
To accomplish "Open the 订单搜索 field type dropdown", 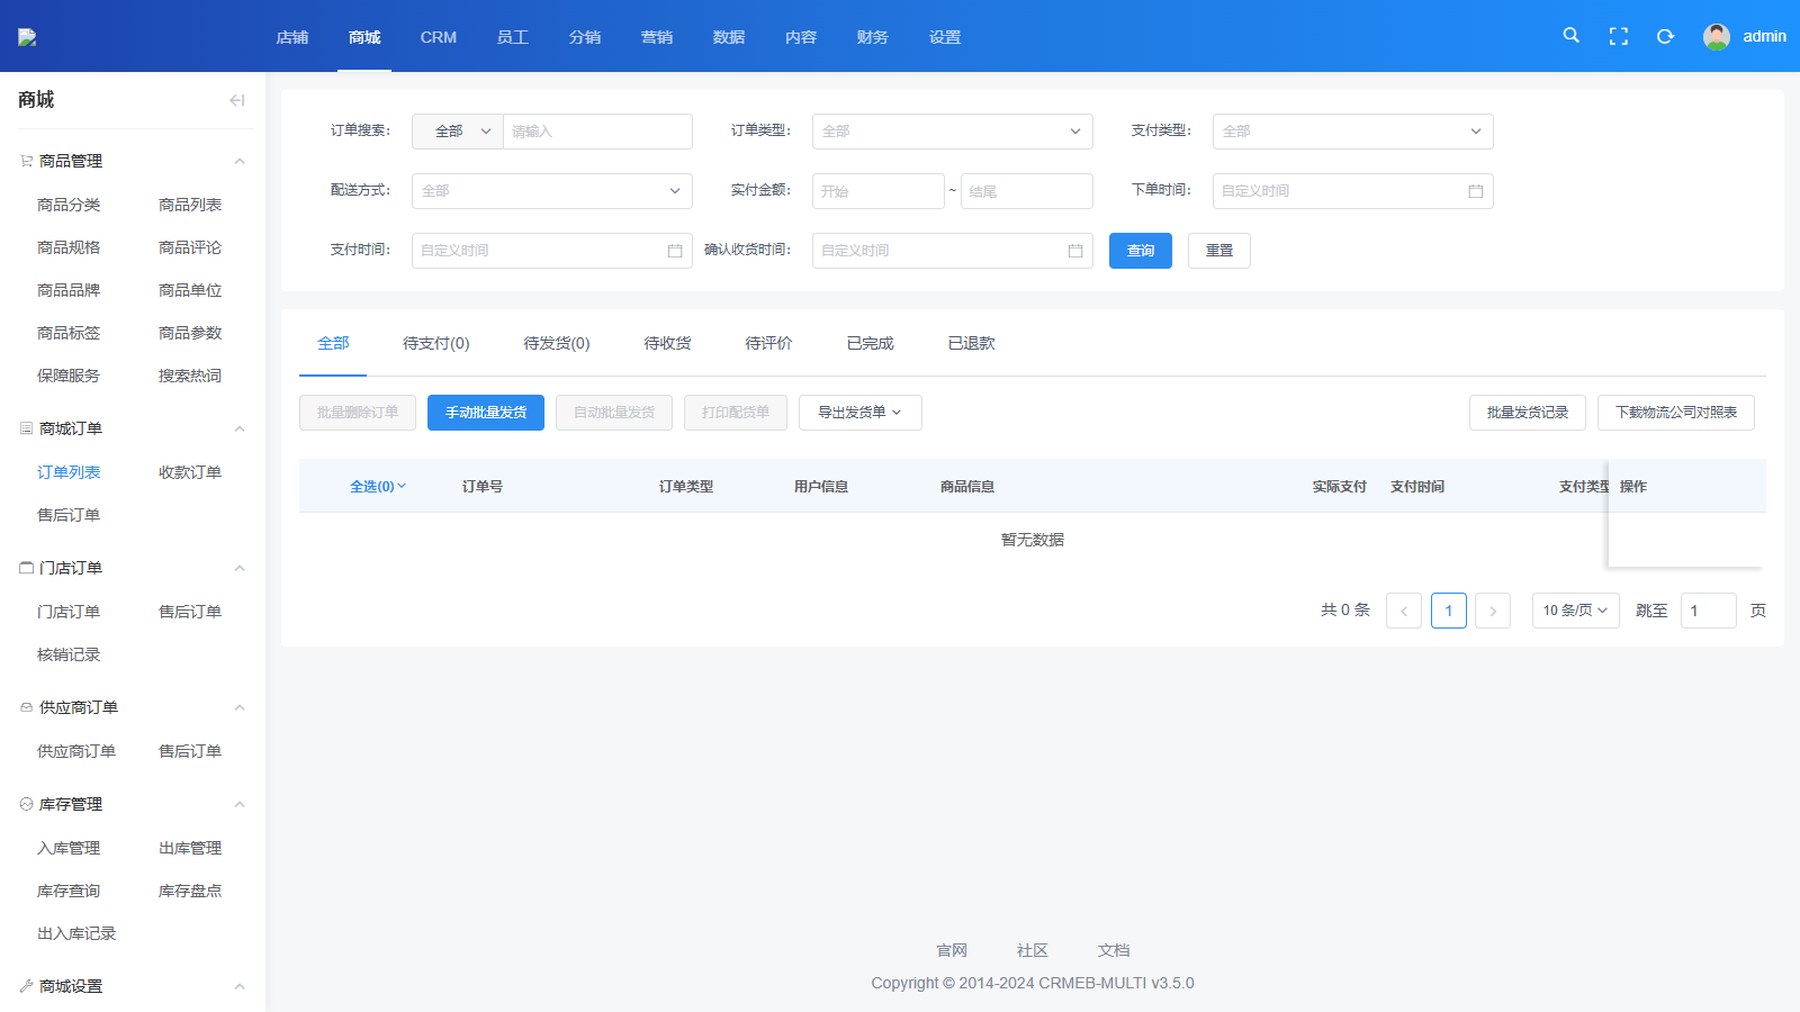I will (458, 131).
